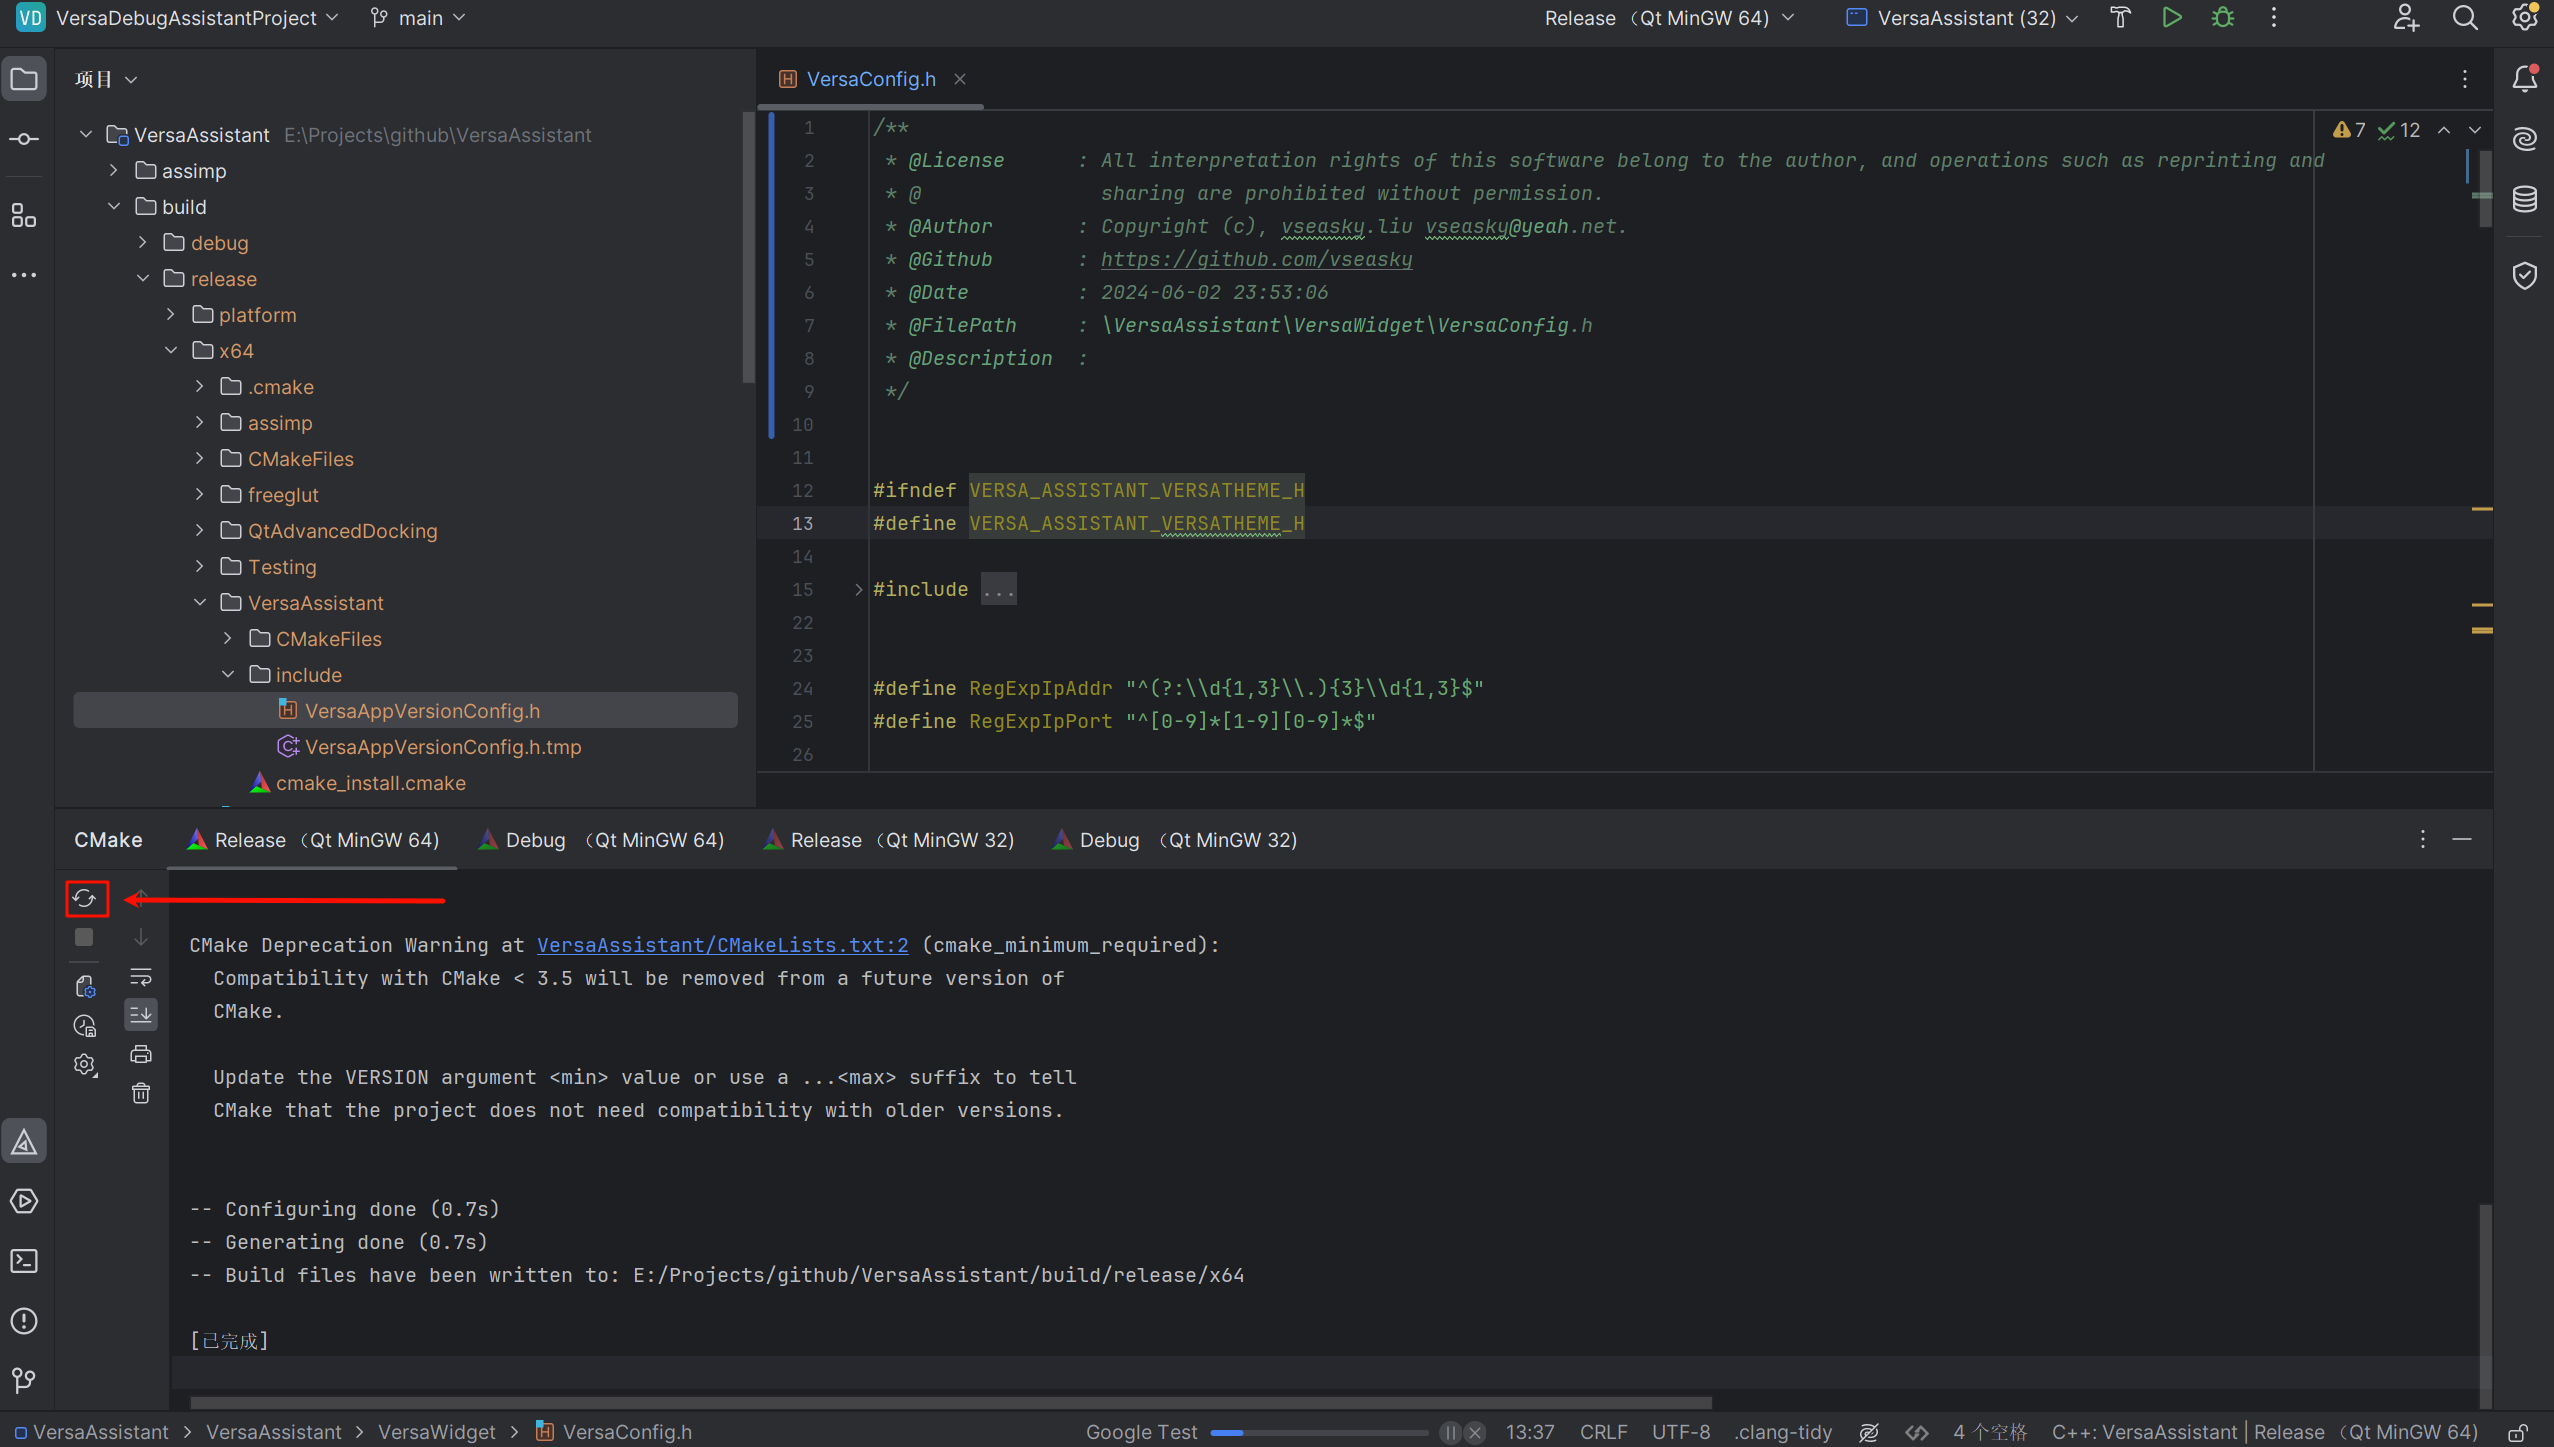
Task: Open the shield coverage tool icon
Action: pyautogui.click(x=2525, y=275)
